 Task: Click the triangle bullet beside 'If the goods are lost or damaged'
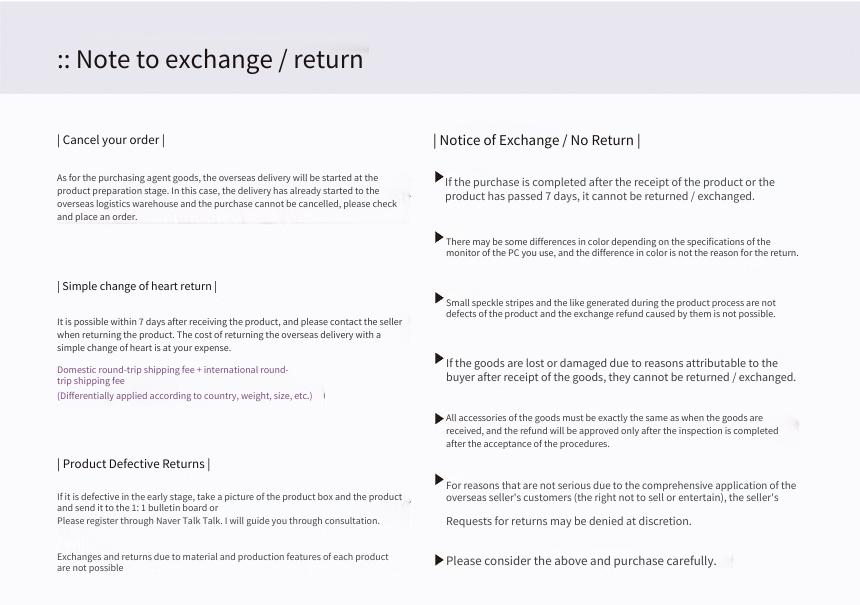pyautogui.click(x=439, y=358)
